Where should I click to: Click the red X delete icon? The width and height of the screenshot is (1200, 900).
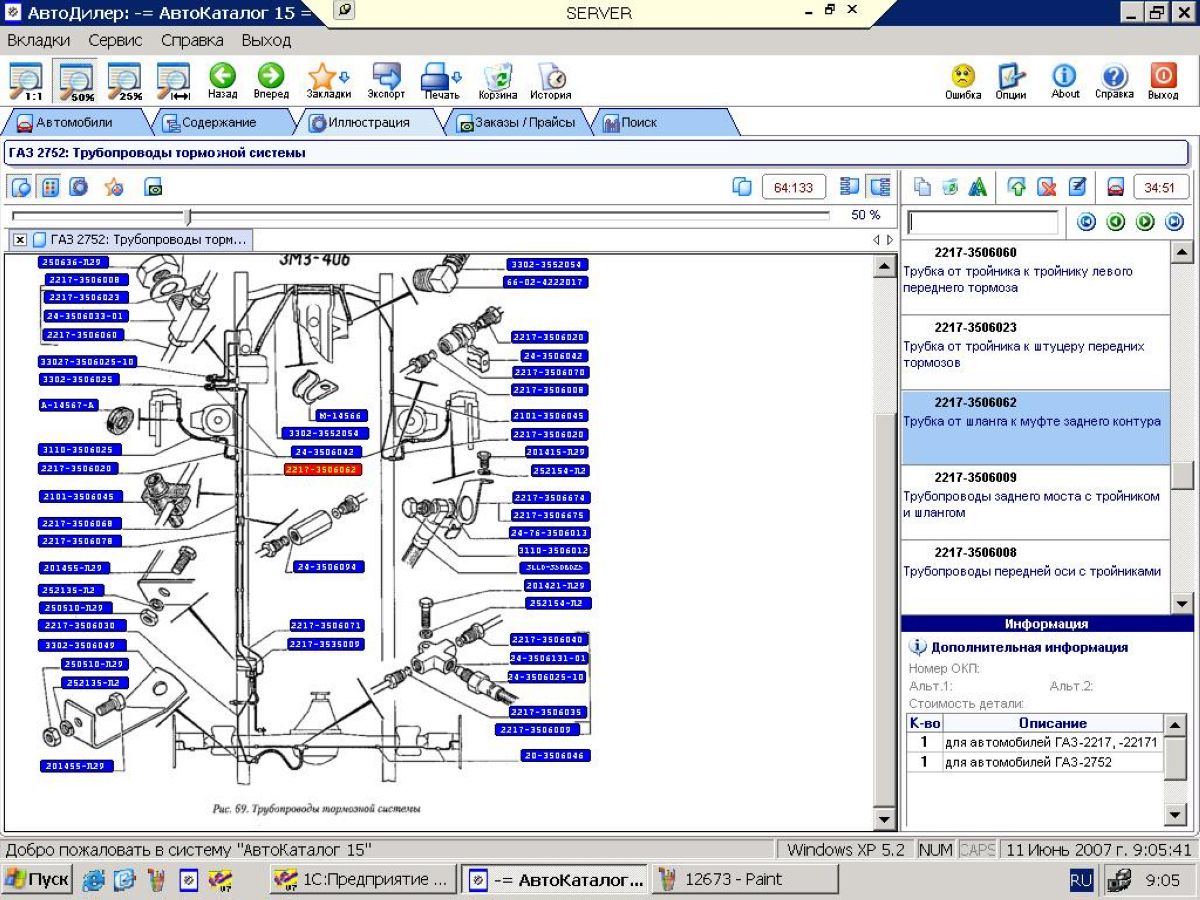(x=1047, y=187)
